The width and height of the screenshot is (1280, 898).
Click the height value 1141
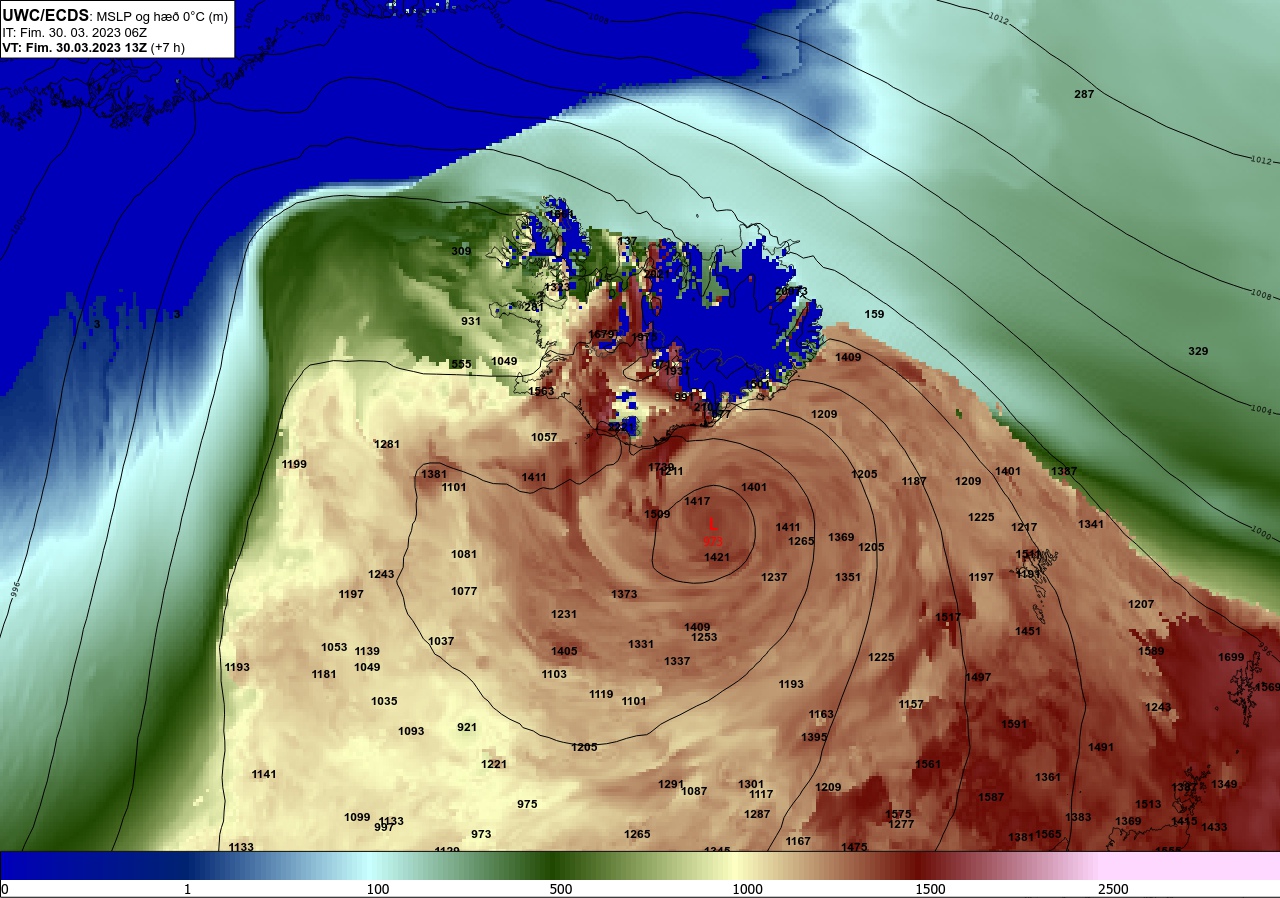click(x=264, y=774)
